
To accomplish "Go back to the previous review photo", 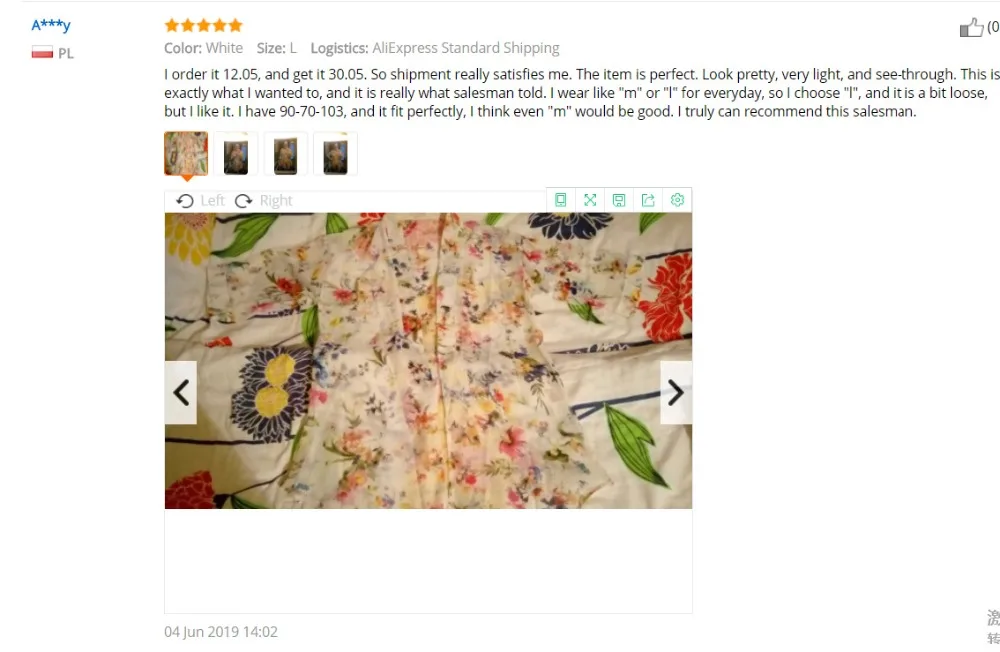I will point(181,392).
